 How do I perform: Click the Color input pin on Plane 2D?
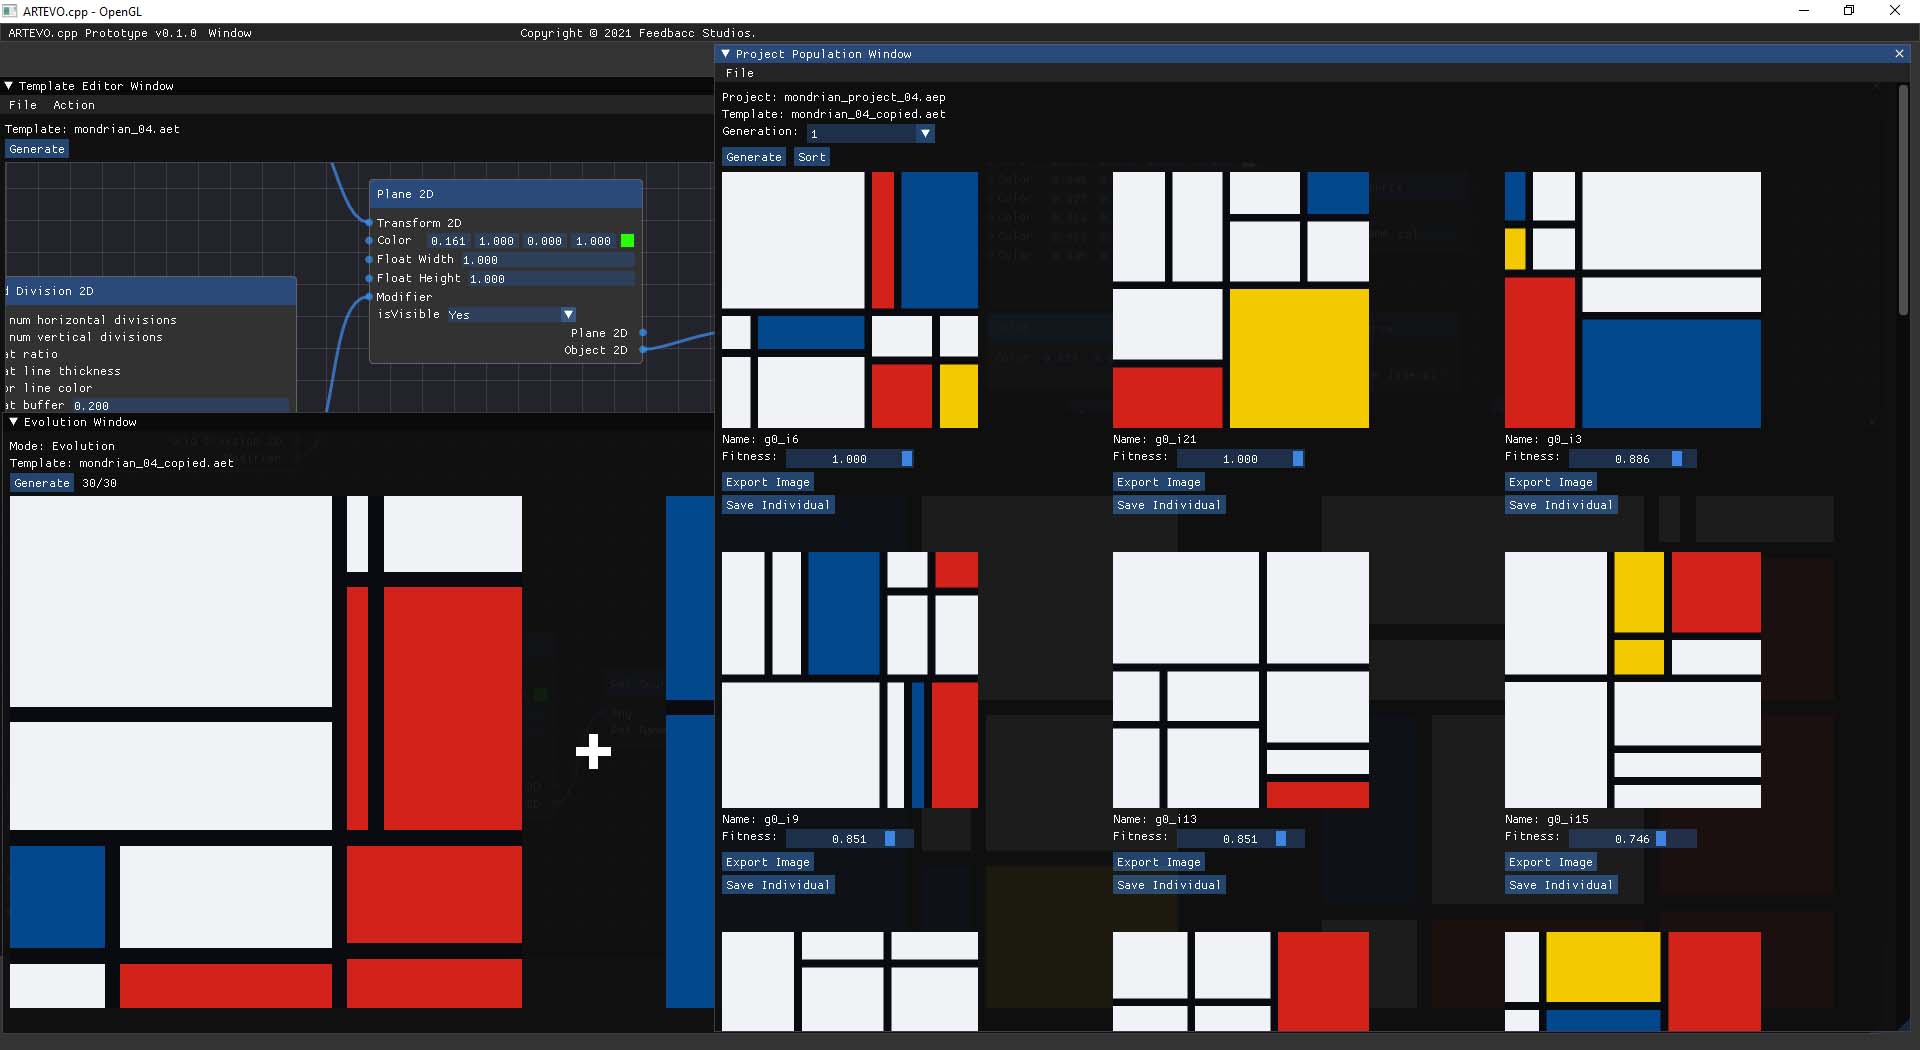(369, 241)
